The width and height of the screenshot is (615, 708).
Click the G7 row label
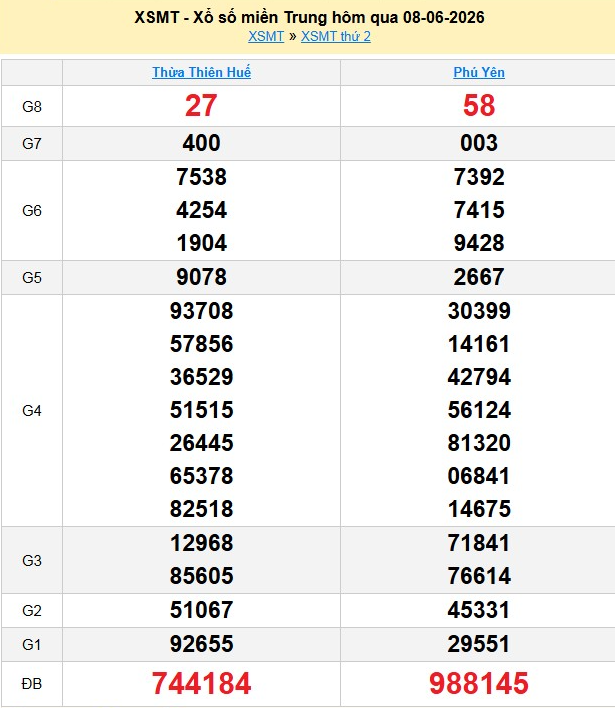32,144
